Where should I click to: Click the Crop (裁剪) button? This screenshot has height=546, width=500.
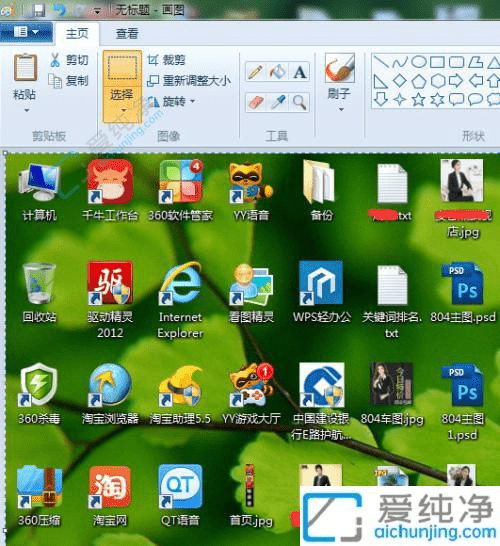(x=166, y=60)
